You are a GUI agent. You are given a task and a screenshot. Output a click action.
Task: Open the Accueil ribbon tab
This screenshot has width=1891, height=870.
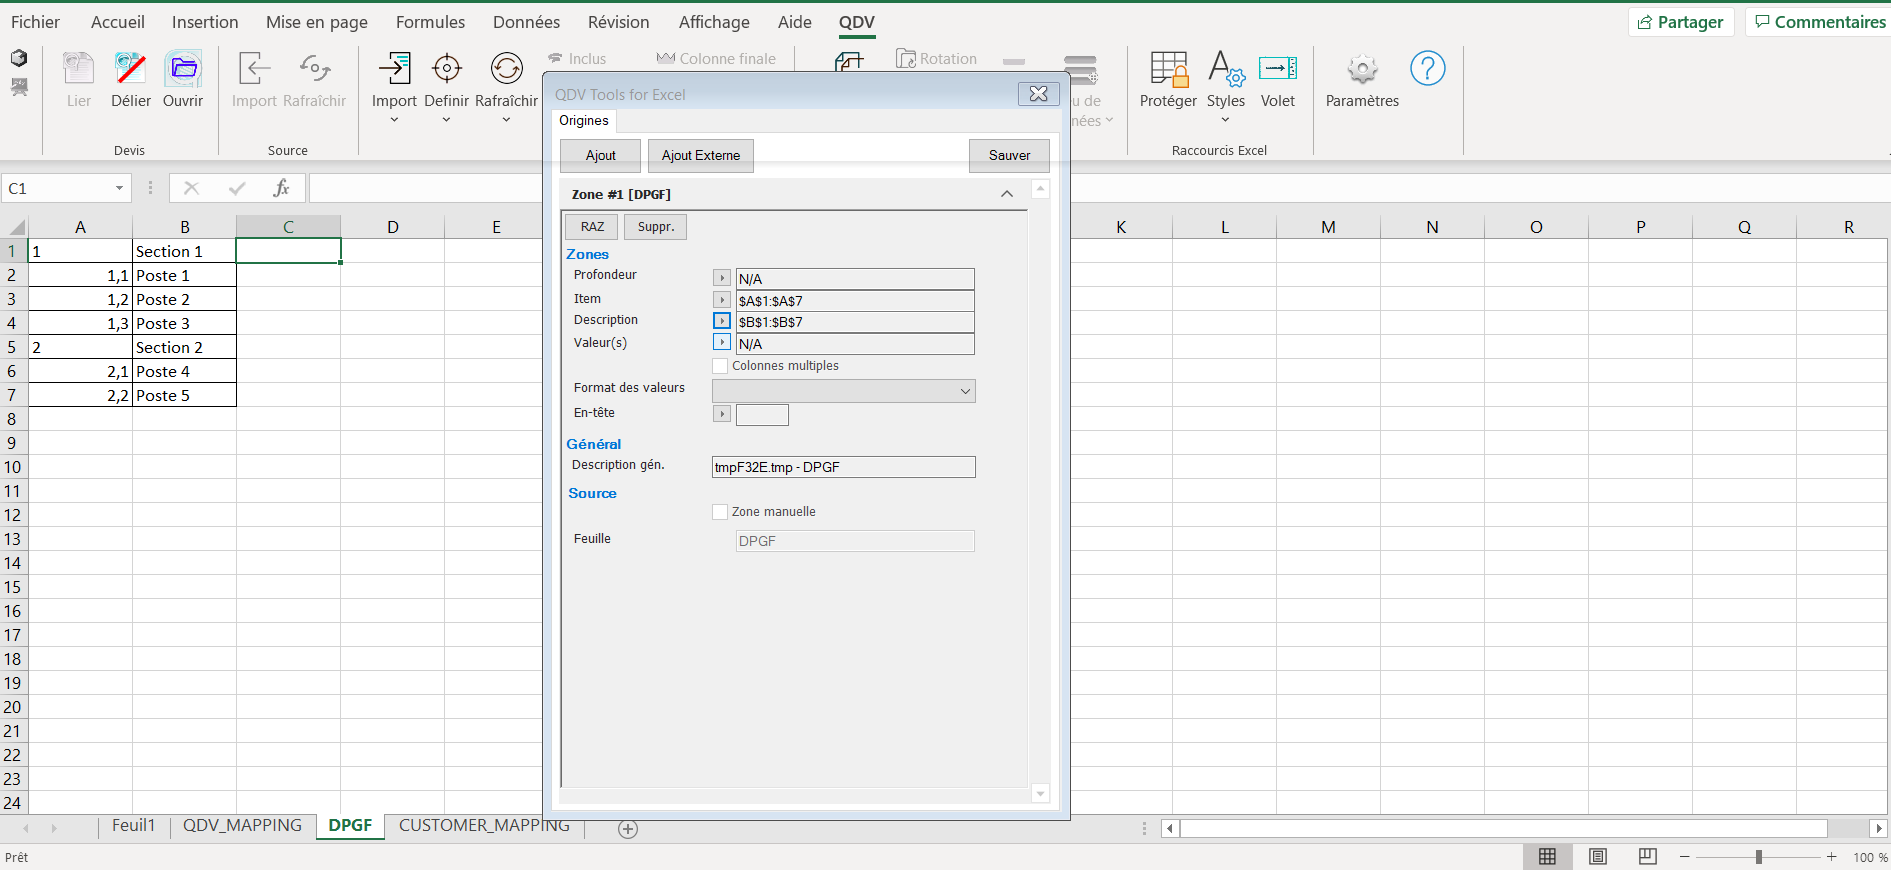point(118,22)
